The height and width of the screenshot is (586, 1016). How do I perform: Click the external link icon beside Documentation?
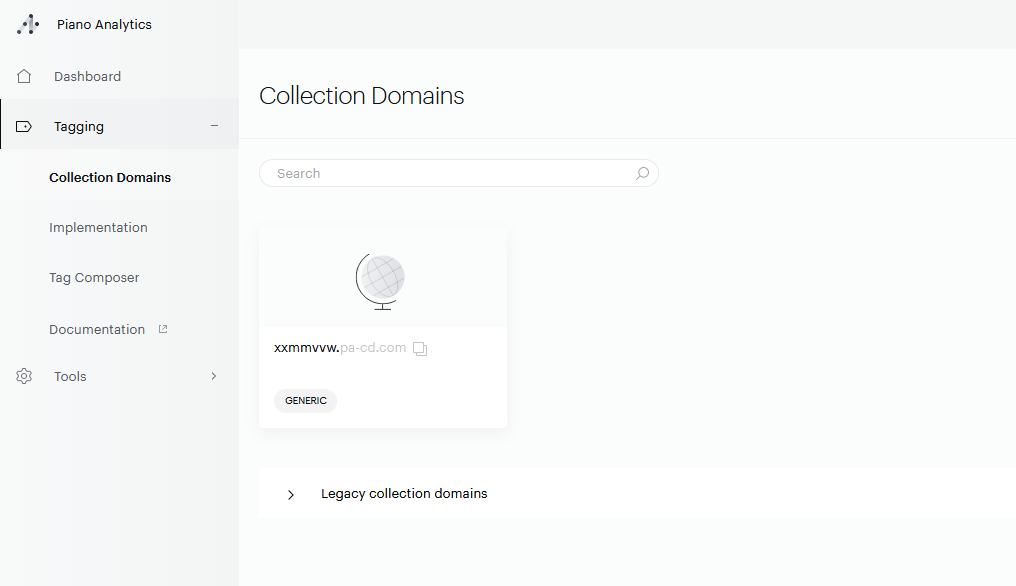click(163, 329)
